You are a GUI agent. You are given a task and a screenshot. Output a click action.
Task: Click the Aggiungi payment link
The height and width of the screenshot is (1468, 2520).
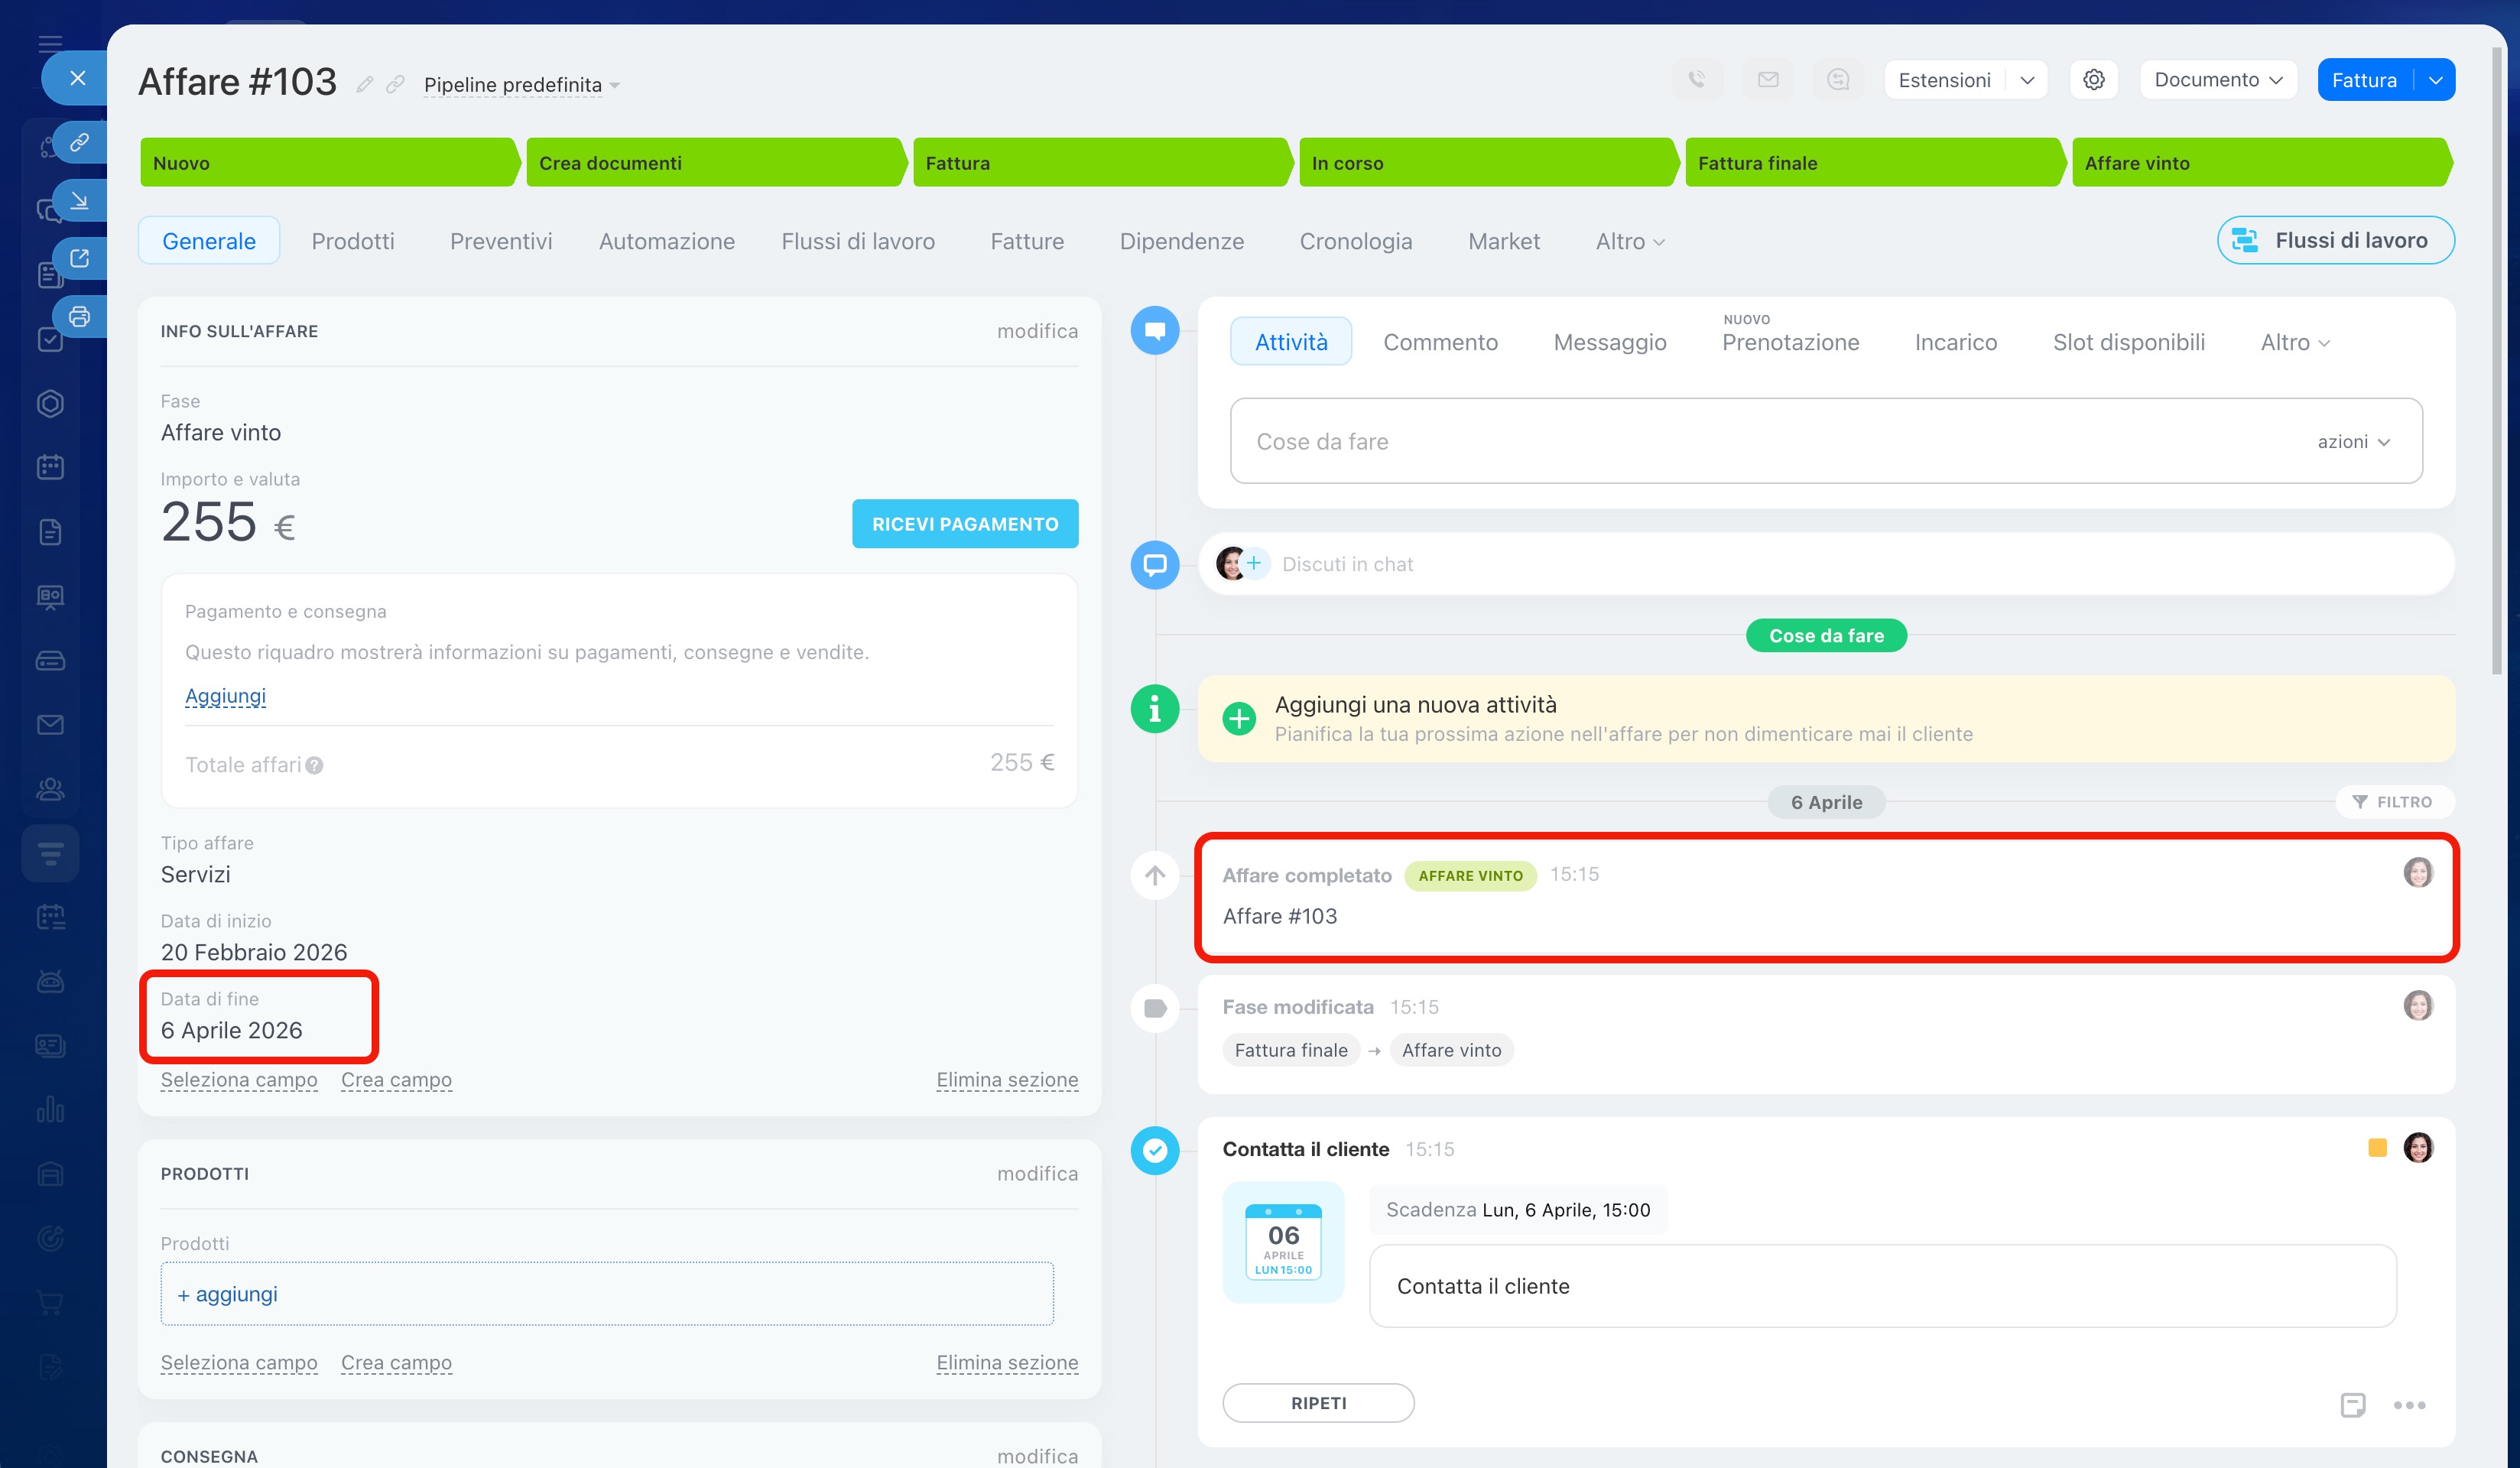[x=225, y=696]
